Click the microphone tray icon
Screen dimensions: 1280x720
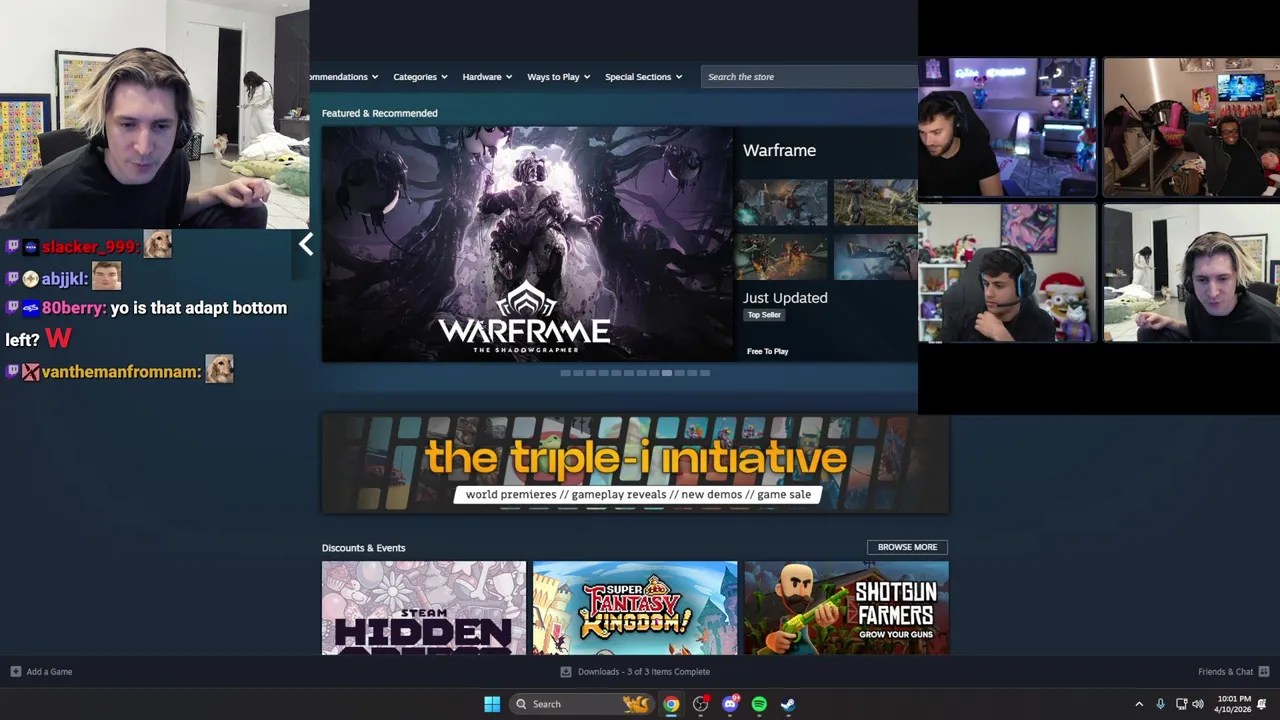1160,704
